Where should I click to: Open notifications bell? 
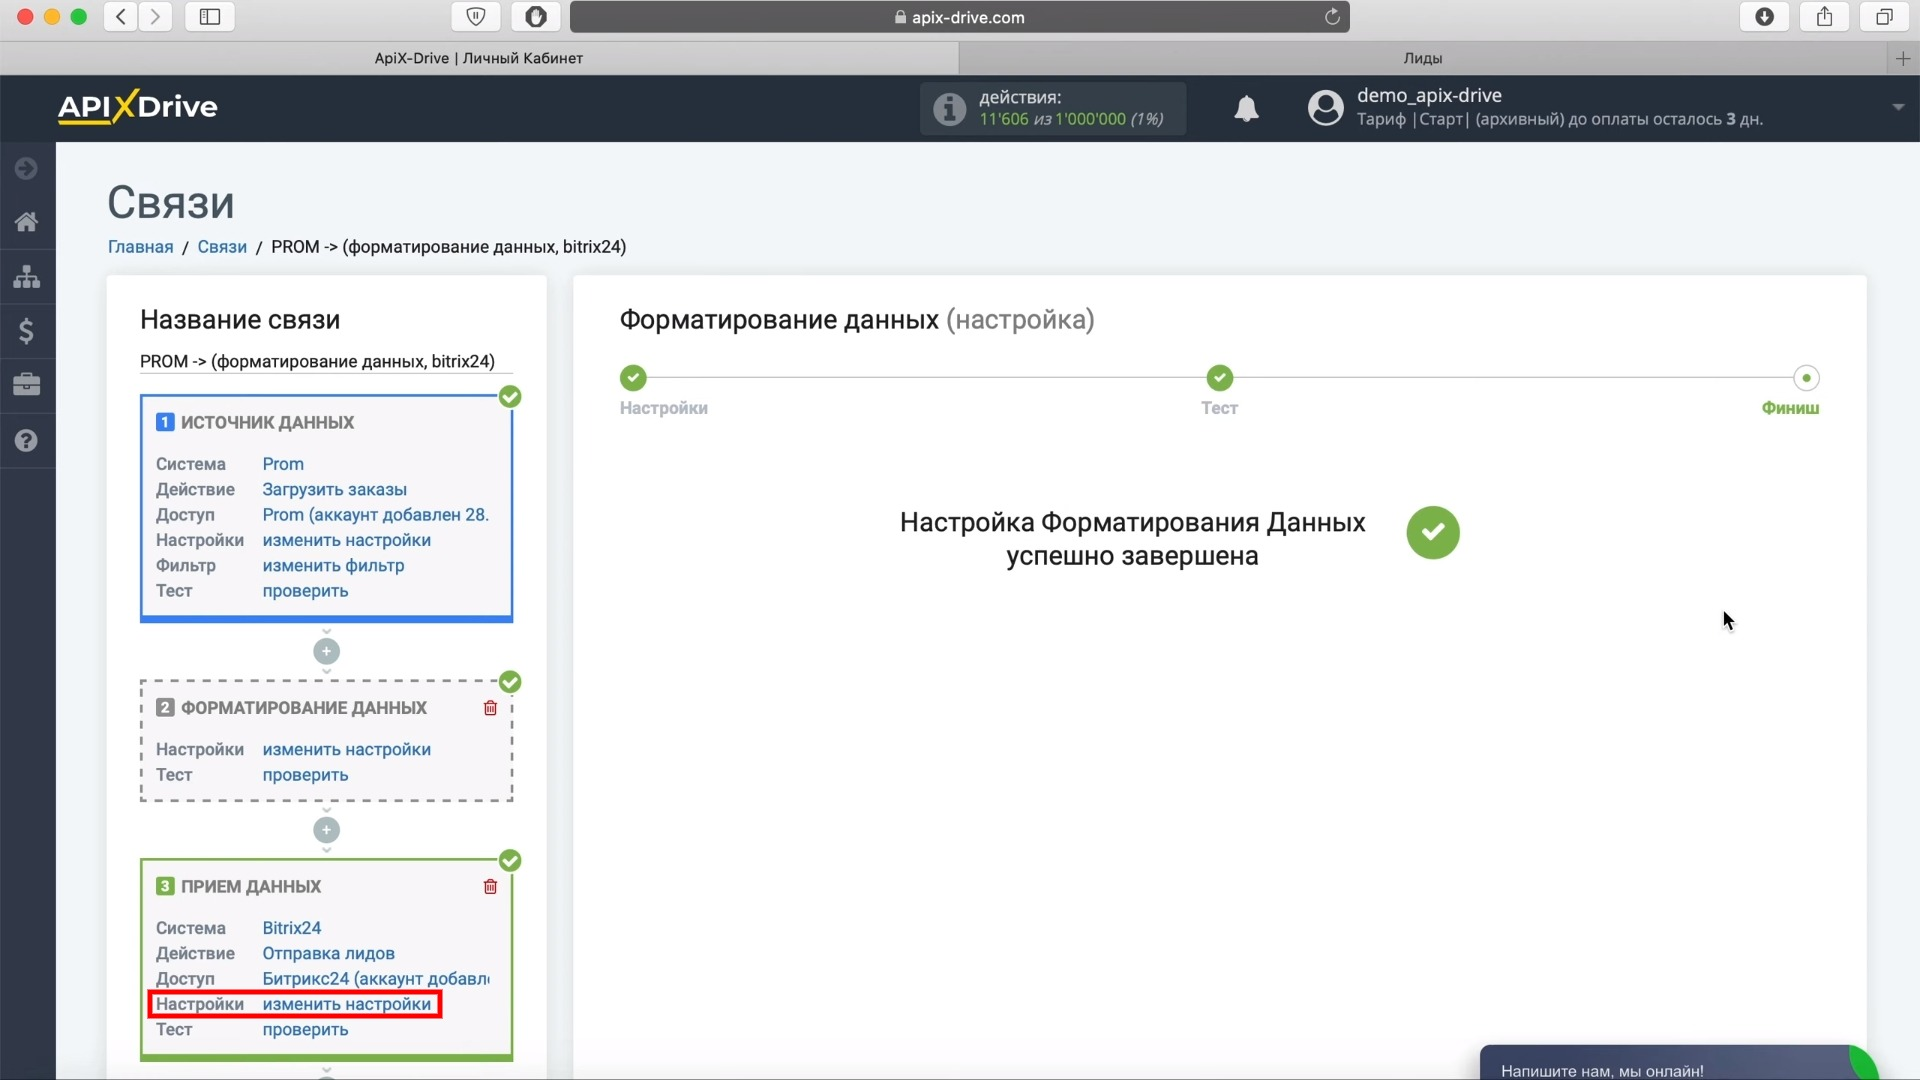1246,108
